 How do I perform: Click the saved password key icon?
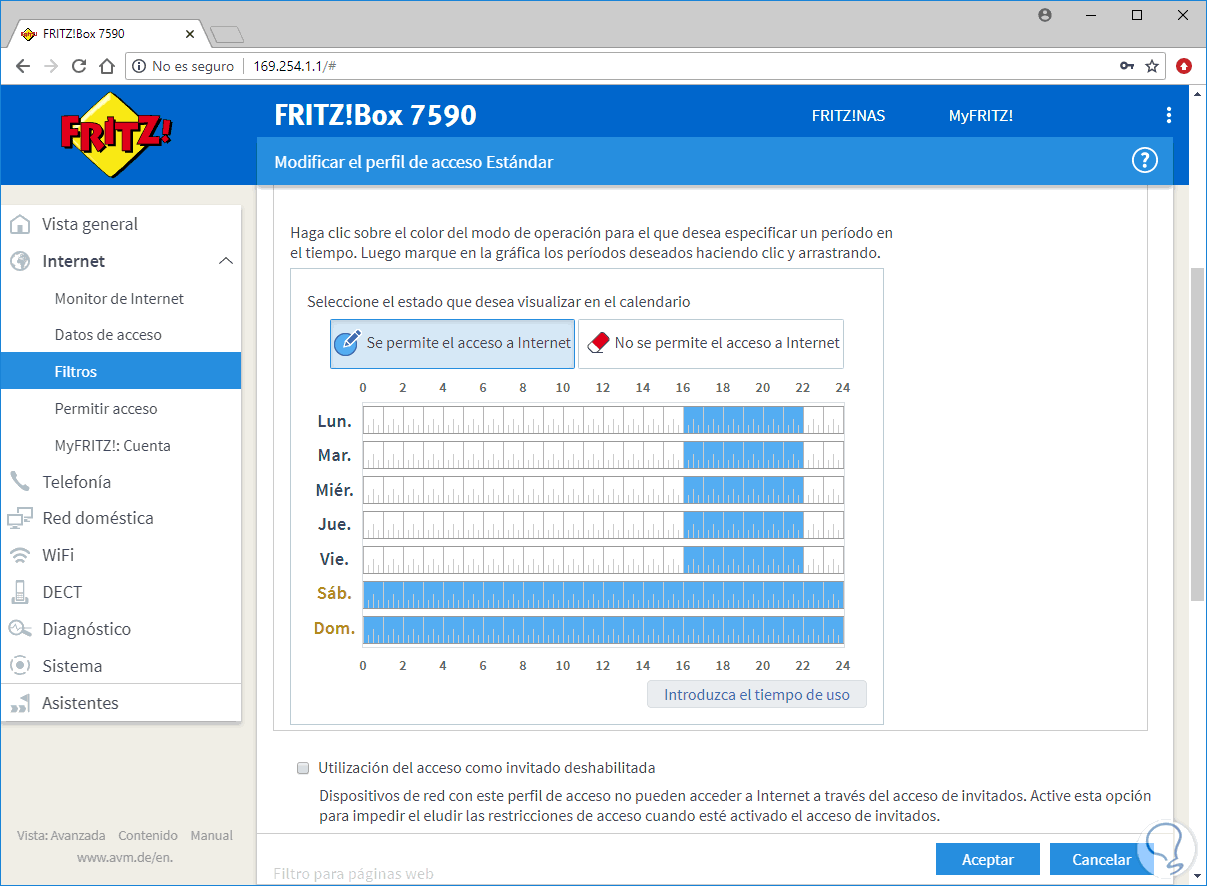point(1127,66)
